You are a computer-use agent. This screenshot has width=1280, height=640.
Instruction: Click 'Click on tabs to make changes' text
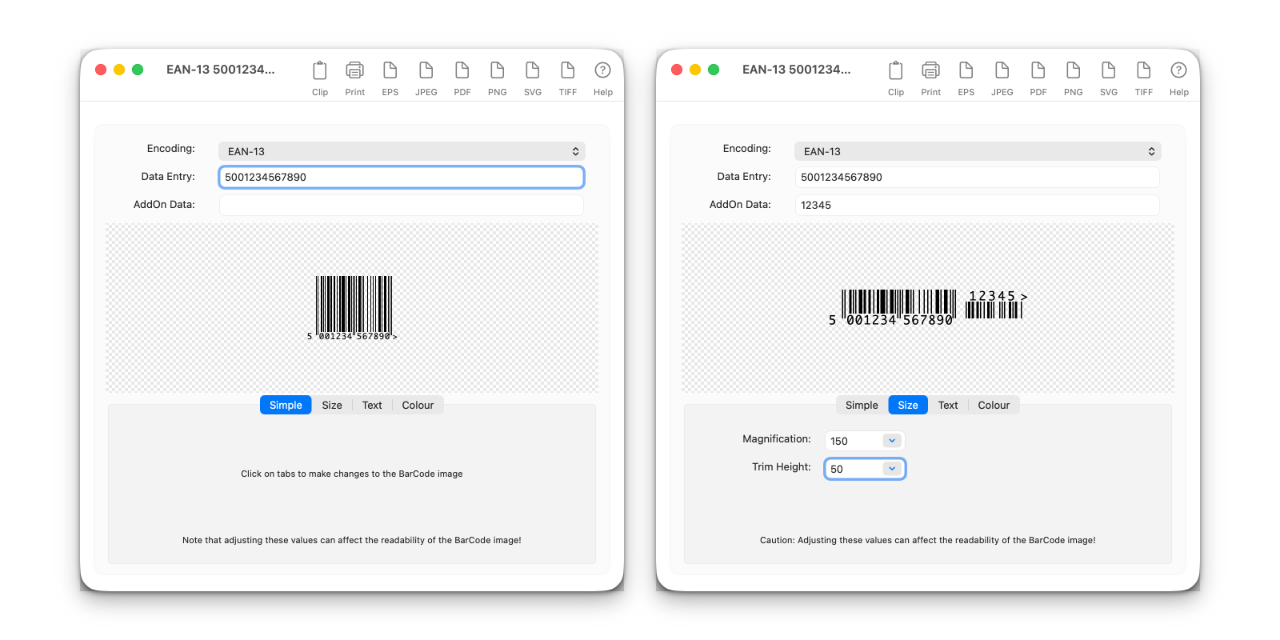click(x=352, y=474)
